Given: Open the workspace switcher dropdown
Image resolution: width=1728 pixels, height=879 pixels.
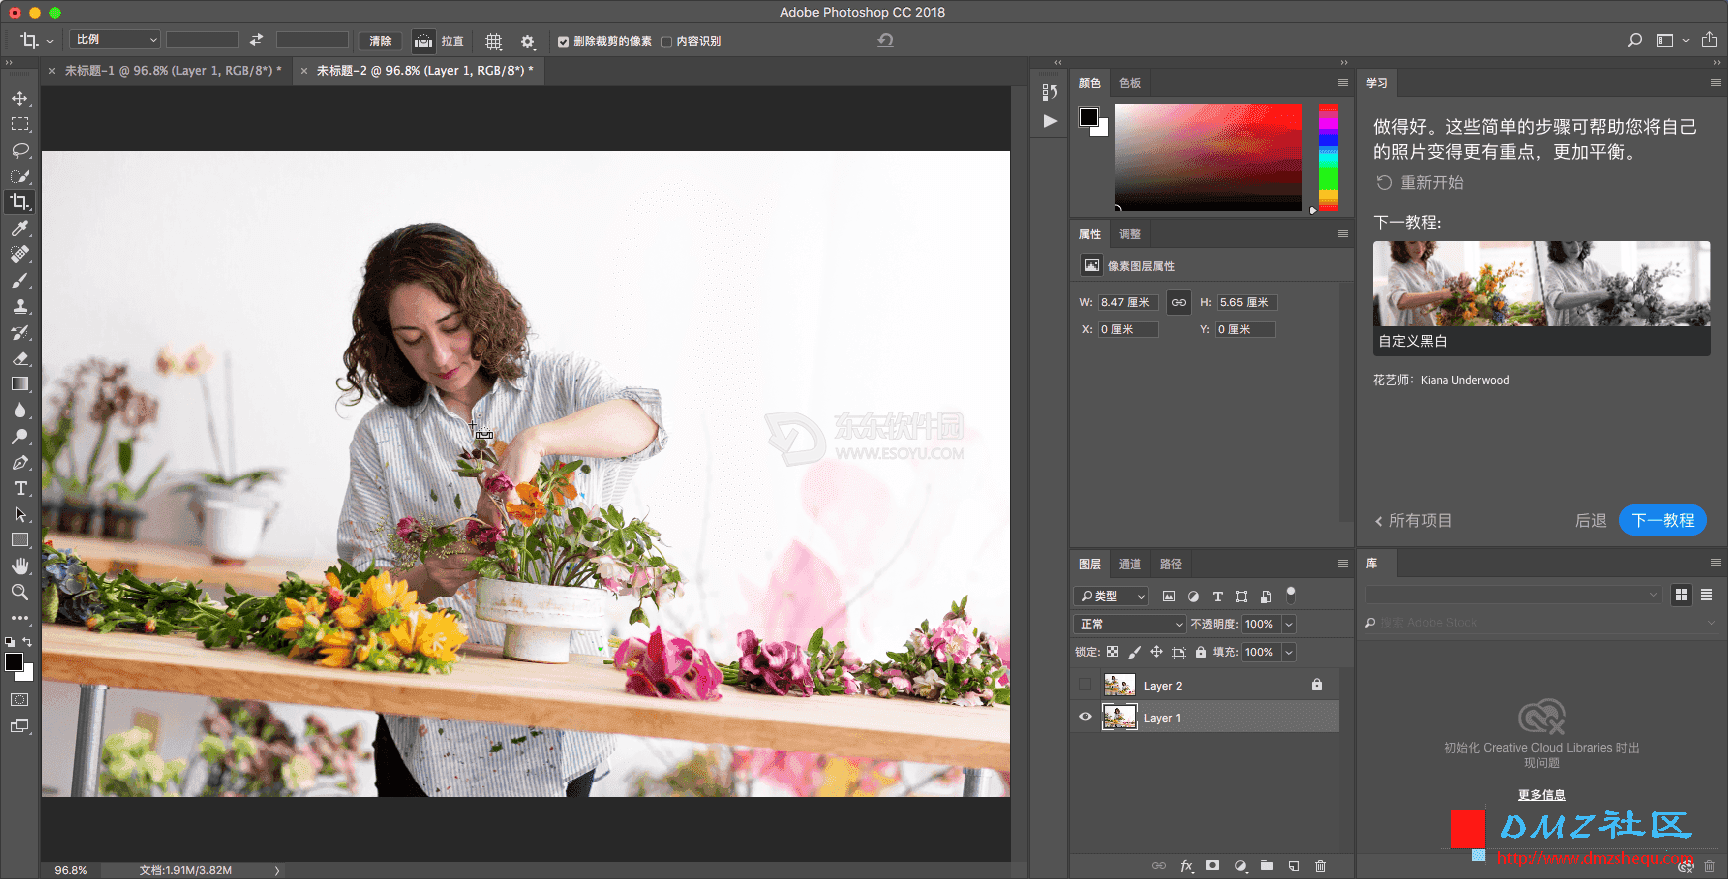Looking at the screenshot, I should (1671, 41).
